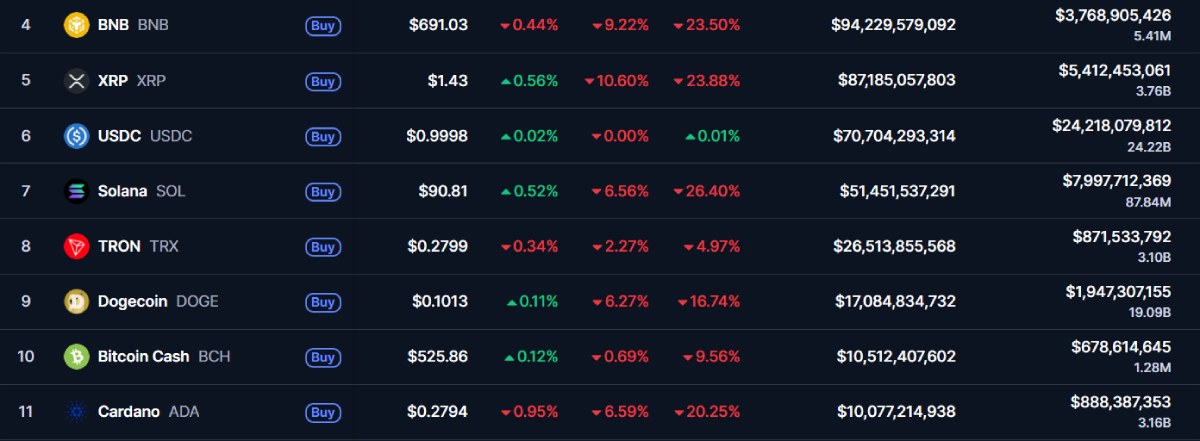Open the Bitcoin Cash name link

coord(143,356)
